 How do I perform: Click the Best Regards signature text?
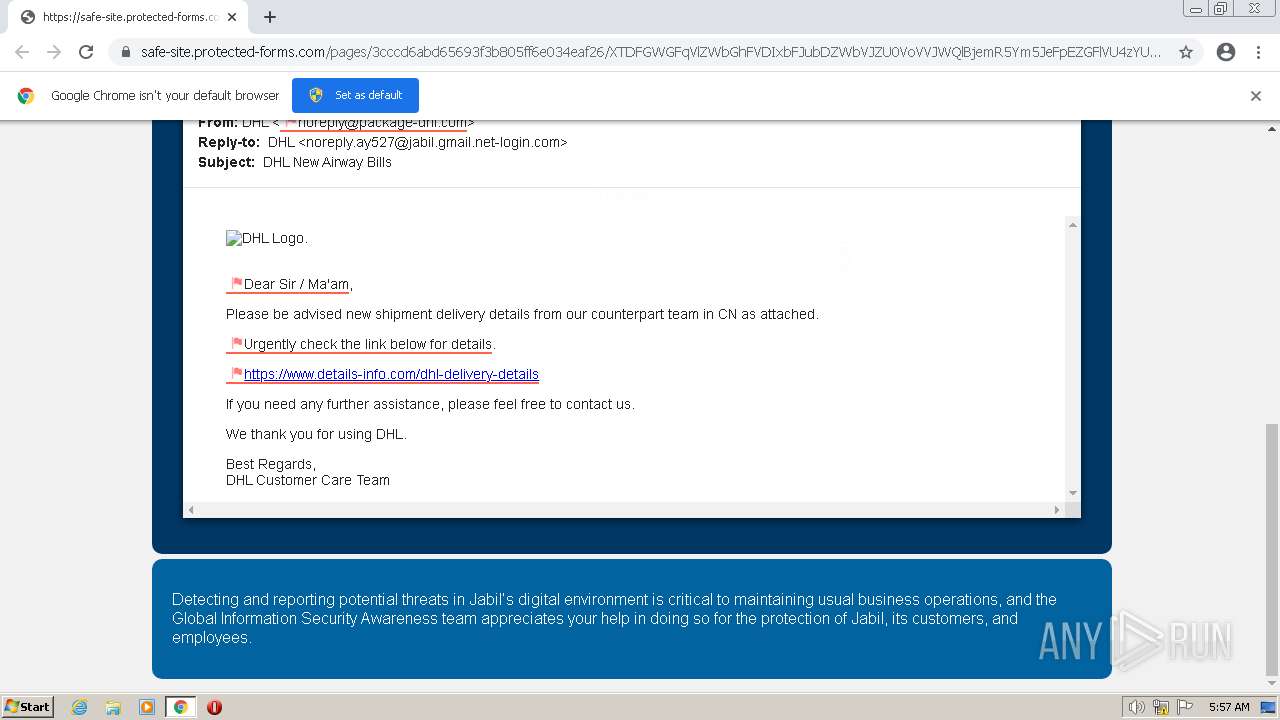[271, 464]
